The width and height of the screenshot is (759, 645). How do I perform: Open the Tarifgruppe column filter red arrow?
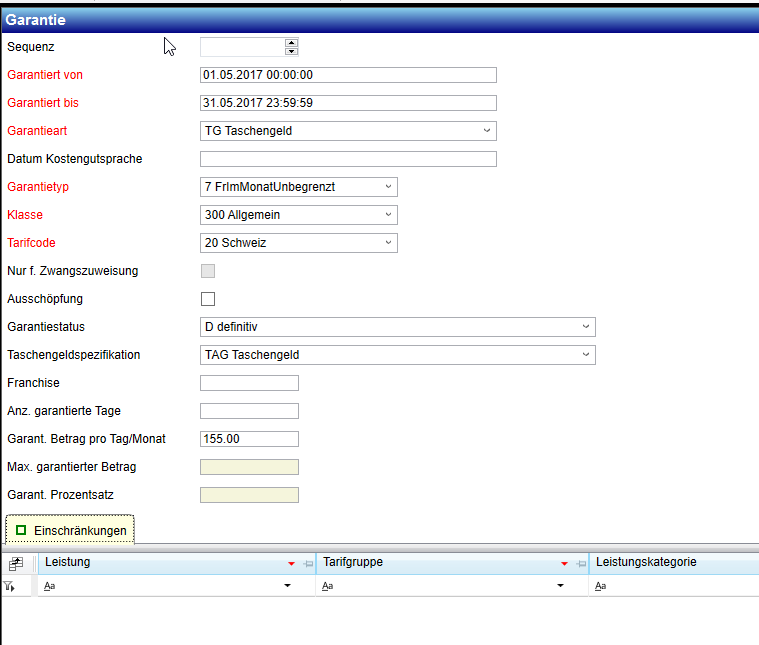pyautogui.click(x=564, y=564)
